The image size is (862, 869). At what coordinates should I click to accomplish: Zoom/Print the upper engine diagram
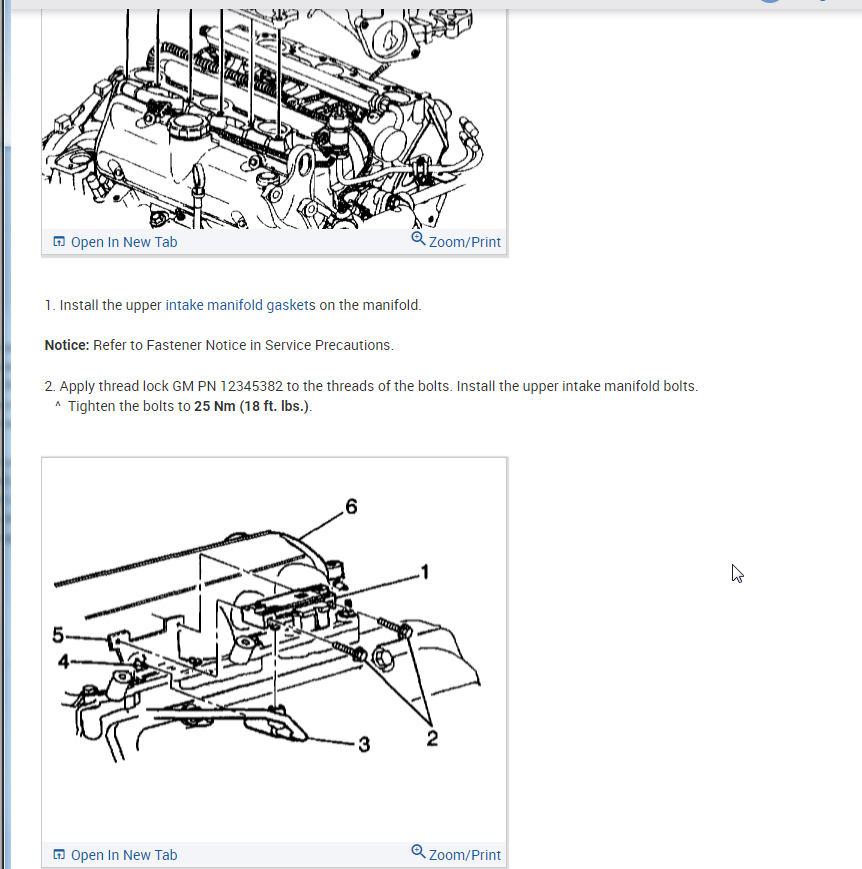pyautogui.click(x=465, y=242)
